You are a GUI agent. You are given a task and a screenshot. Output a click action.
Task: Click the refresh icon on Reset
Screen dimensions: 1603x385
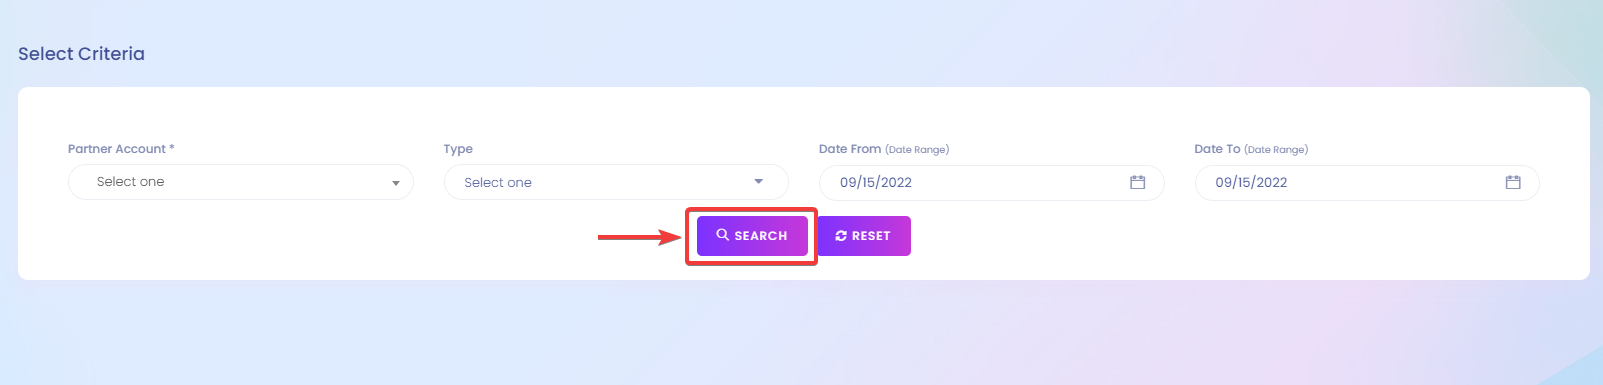(841, 236)
